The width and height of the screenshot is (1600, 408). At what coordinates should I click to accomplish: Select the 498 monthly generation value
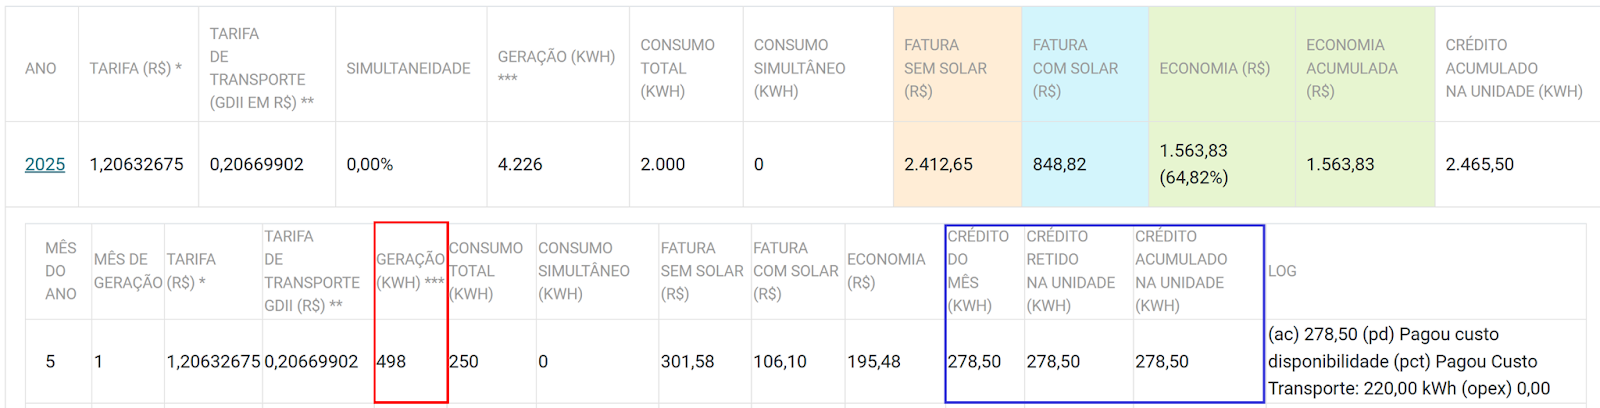[391, 361]
